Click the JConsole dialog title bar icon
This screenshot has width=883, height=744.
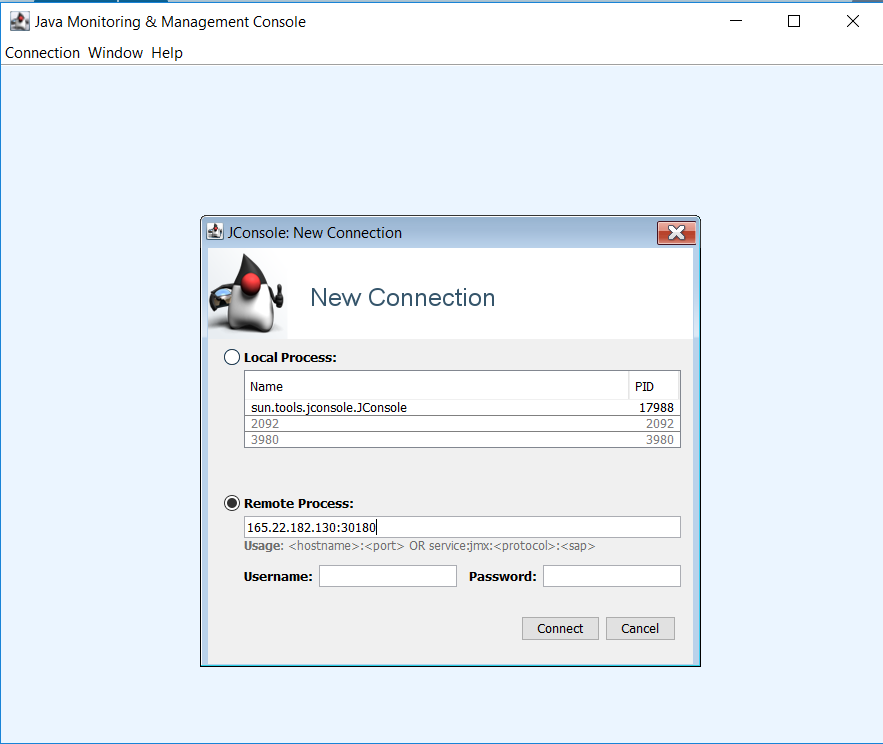[214, 232]
